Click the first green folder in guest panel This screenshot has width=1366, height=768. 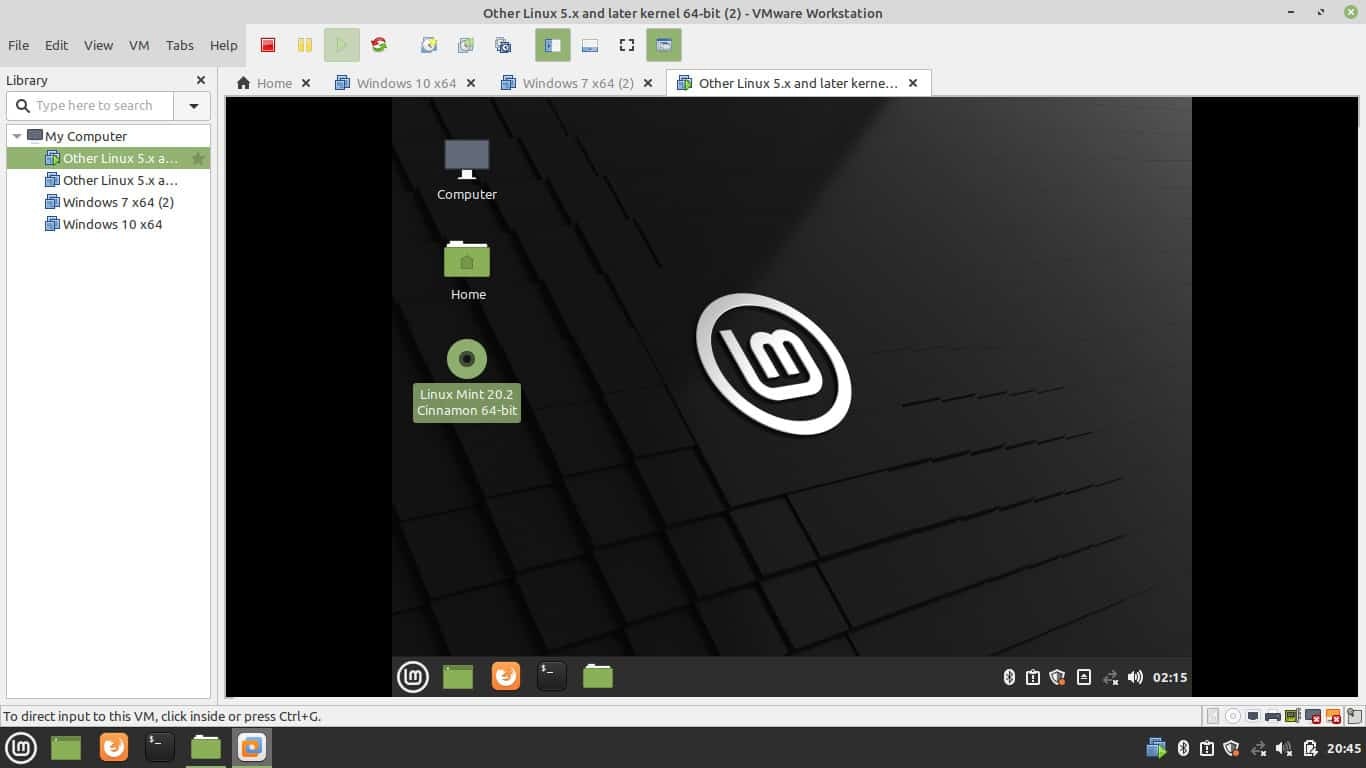click(x=458, y=677)
